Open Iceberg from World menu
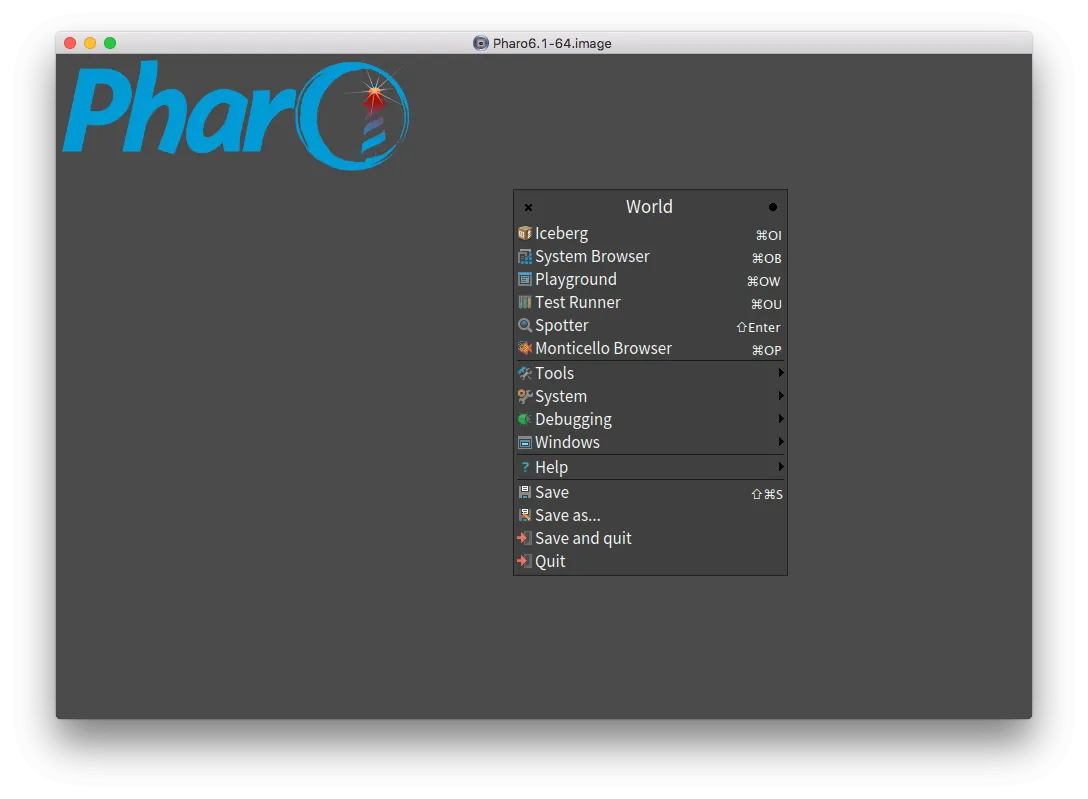 650,234
